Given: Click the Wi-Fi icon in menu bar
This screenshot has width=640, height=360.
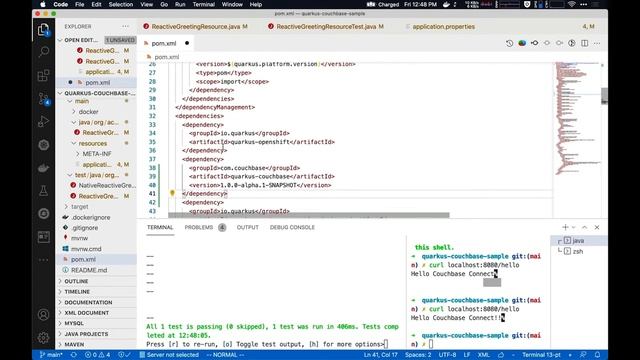Looking at the screenshot, I should click(x=571, y=4).
